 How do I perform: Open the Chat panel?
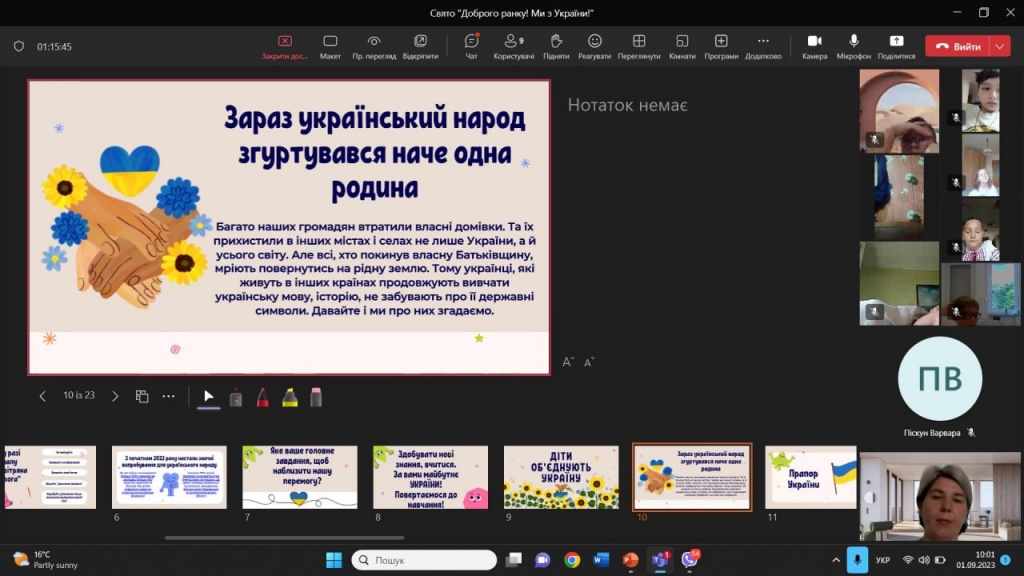[x=471, y=46]
